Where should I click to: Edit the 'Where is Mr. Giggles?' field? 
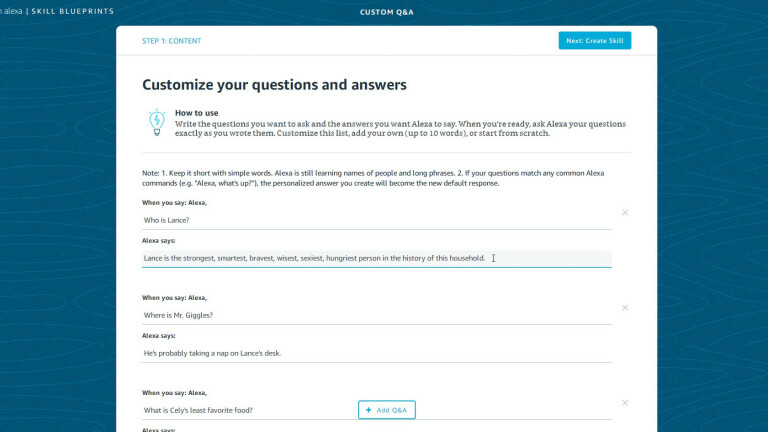[377, 315]
